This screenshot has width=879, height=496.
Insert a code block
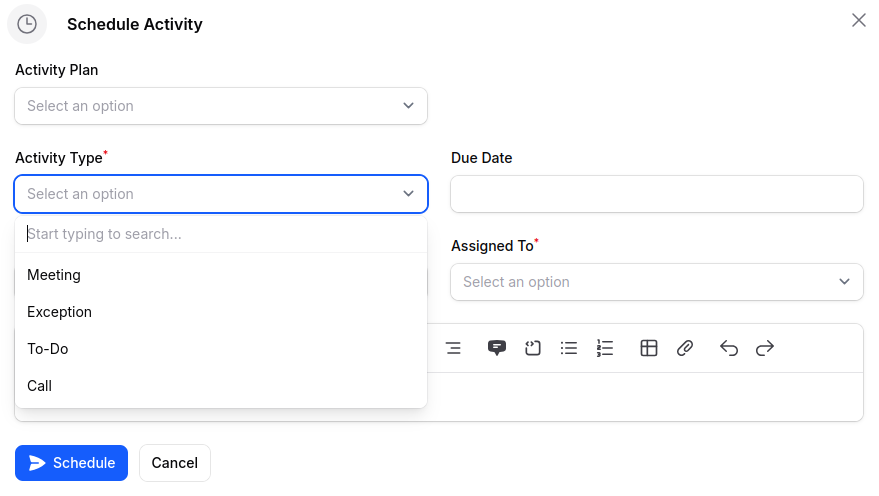[533, 348]
